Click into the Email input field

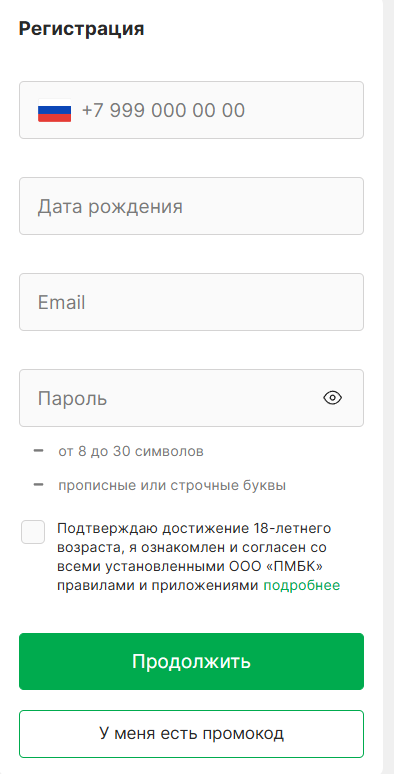coord(192,302)
